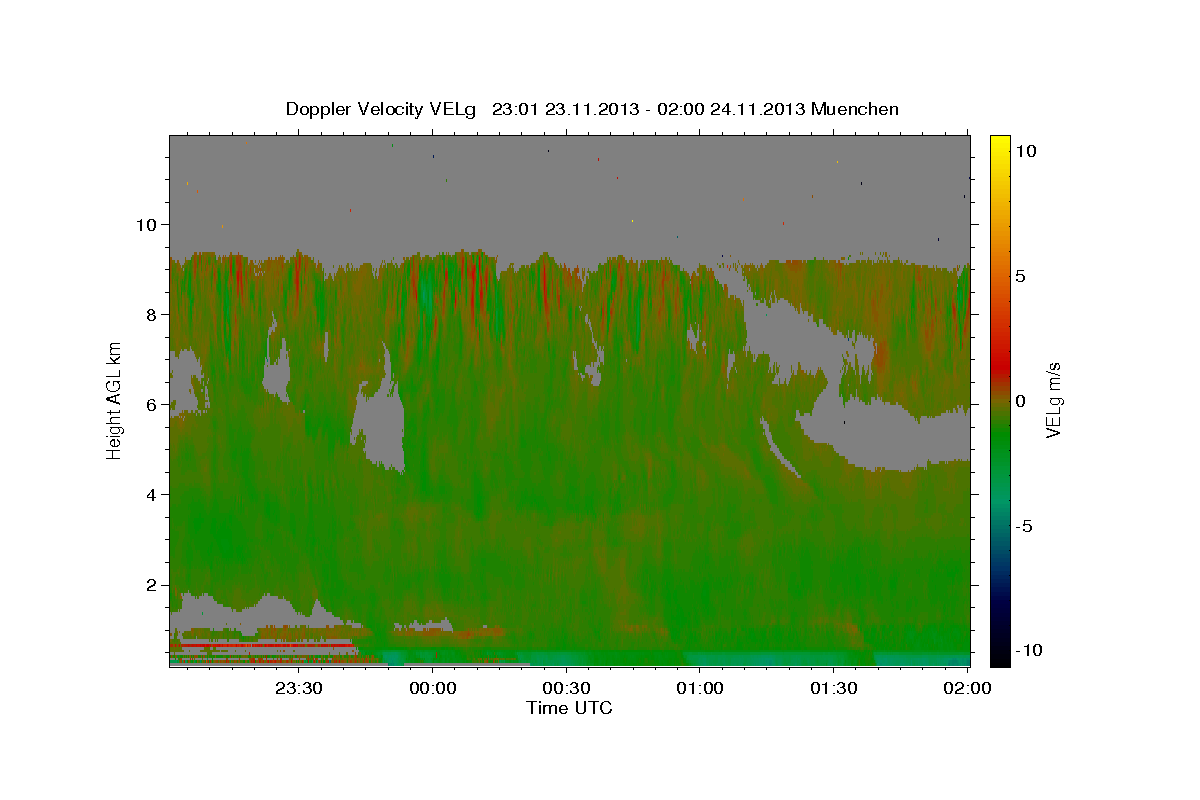Click the 01:00 time tick label
Image resolution: width=1200 pixels, height=800 pixels.
coord(701,688)
